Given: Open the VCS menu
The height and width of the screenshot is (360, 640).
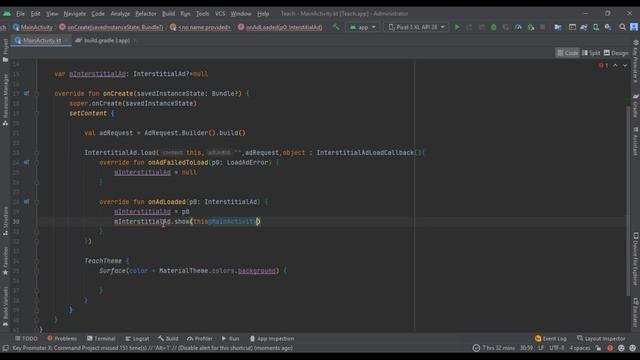Looking at the screenshot, I should point(220,13).
